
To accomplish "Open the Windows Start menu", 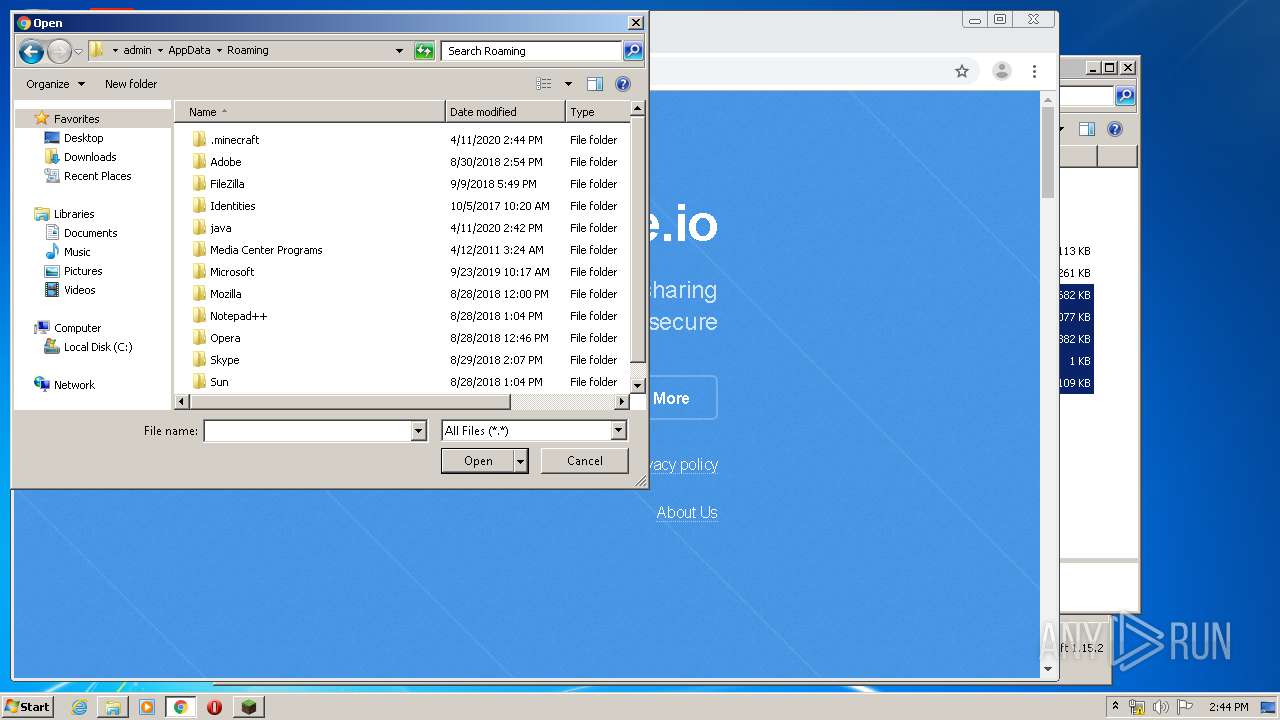I will (28, 707).
